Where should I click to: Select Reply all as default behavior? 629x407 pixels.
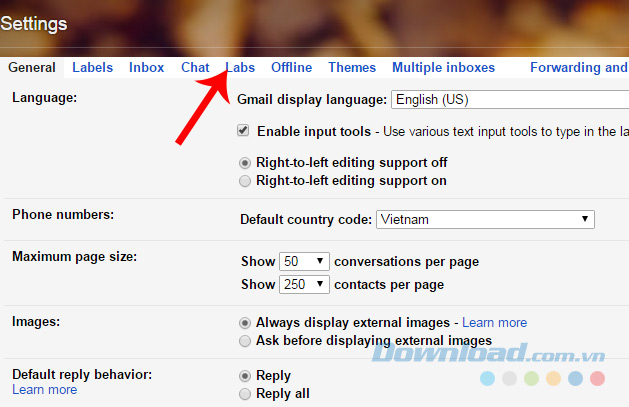(x=245, y=394)
